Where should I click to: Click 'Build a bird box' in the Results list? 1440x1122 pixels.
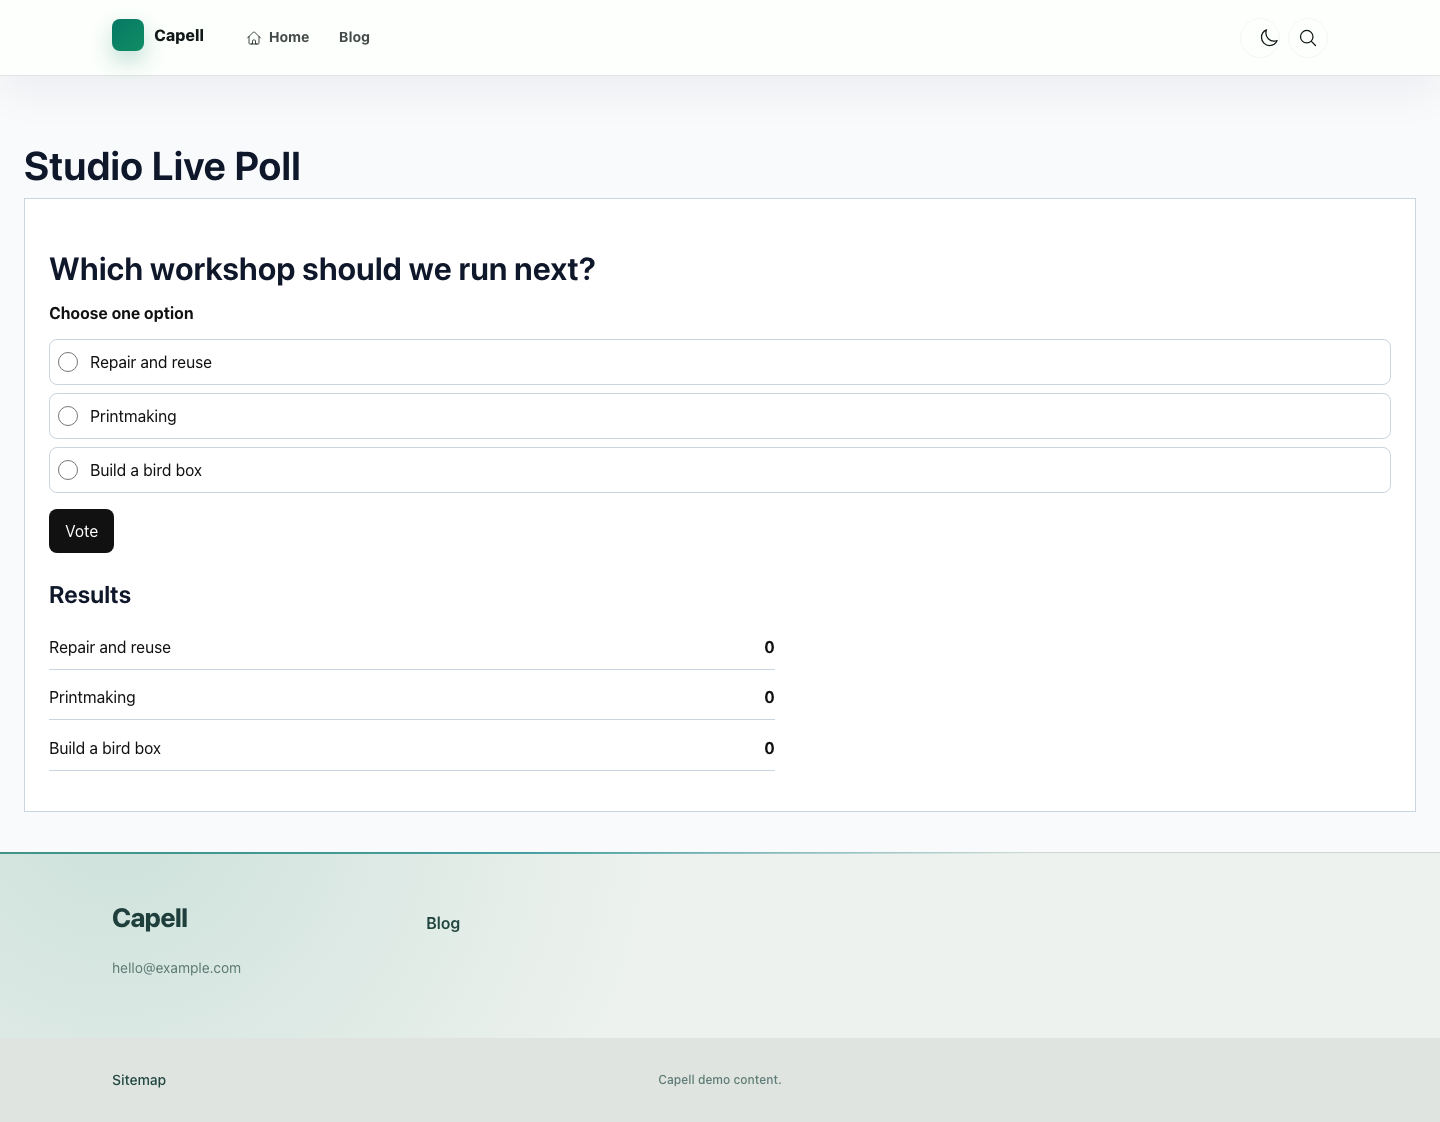point(105,748)
